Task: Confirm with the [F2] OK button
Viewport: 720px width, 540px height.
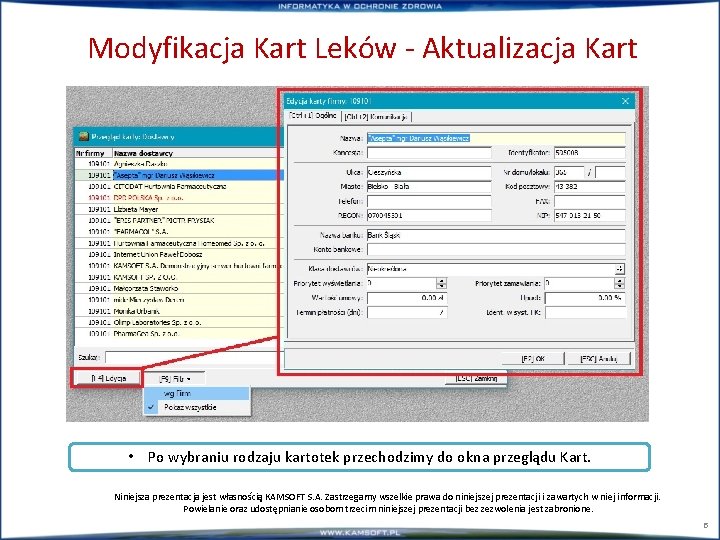Action: click(533, 359)
